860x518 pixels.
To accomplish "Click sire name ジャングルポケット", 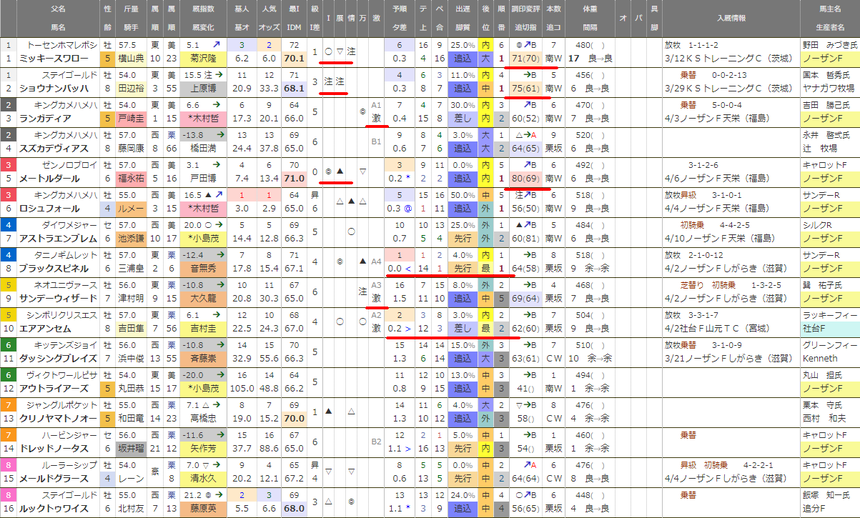I will tap(62, 405).
